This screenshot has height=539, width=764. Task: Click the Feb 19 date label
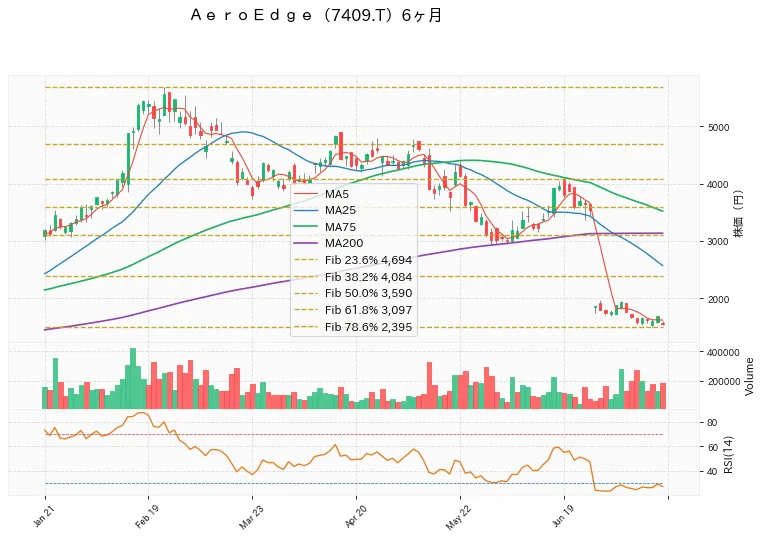(147, 517)
